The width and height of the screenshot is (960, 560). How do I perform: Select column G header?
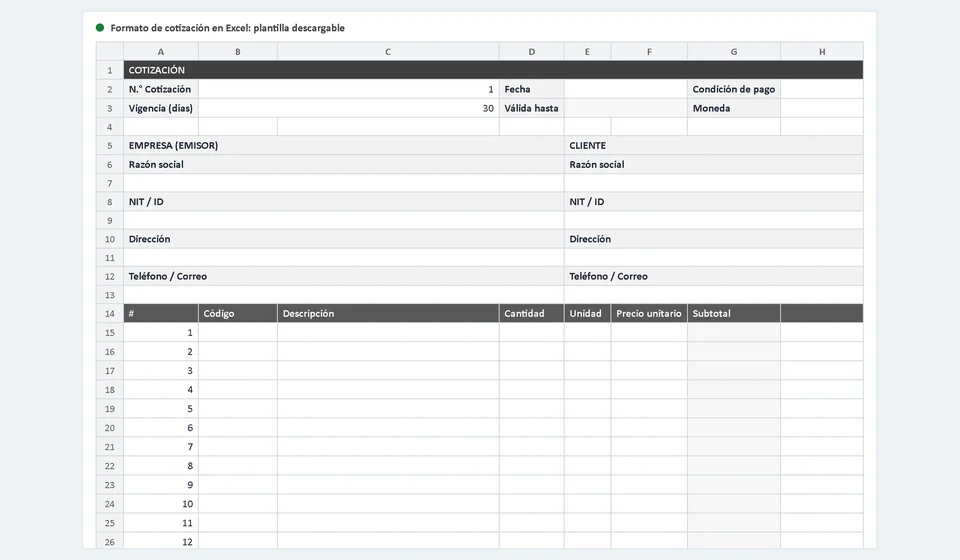click(733, 52)
